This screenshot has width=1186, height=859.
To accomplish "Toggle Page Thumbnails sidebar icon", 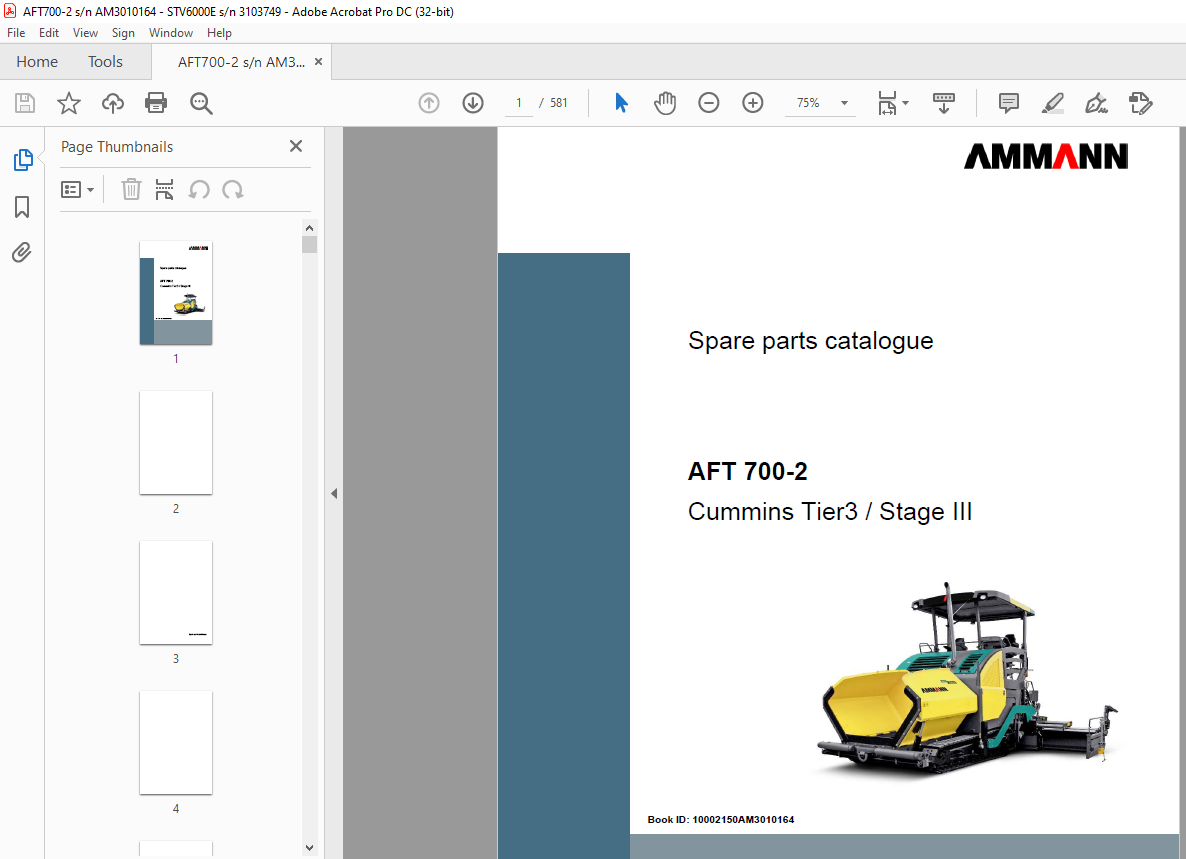I will 23,160.
